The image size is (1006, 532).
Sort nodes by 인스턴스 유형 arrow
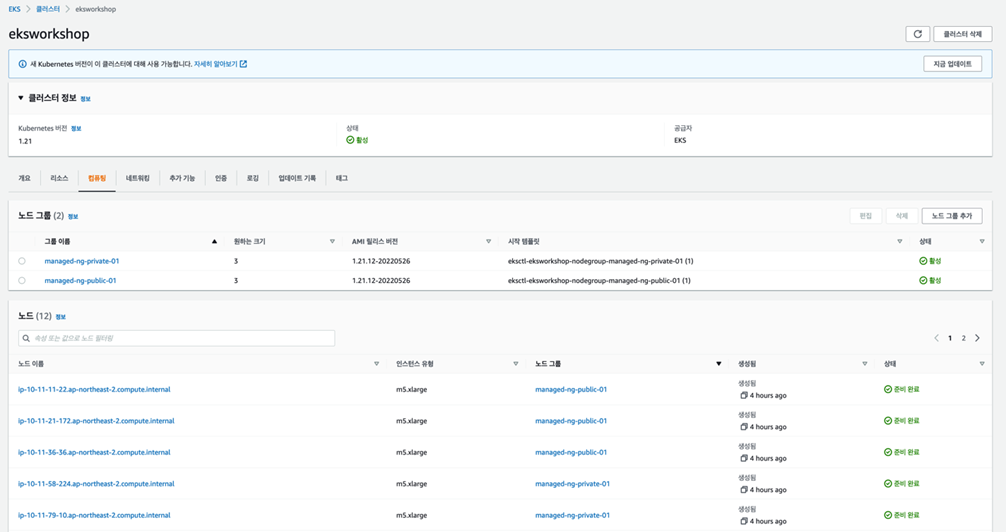pos(515,364)
